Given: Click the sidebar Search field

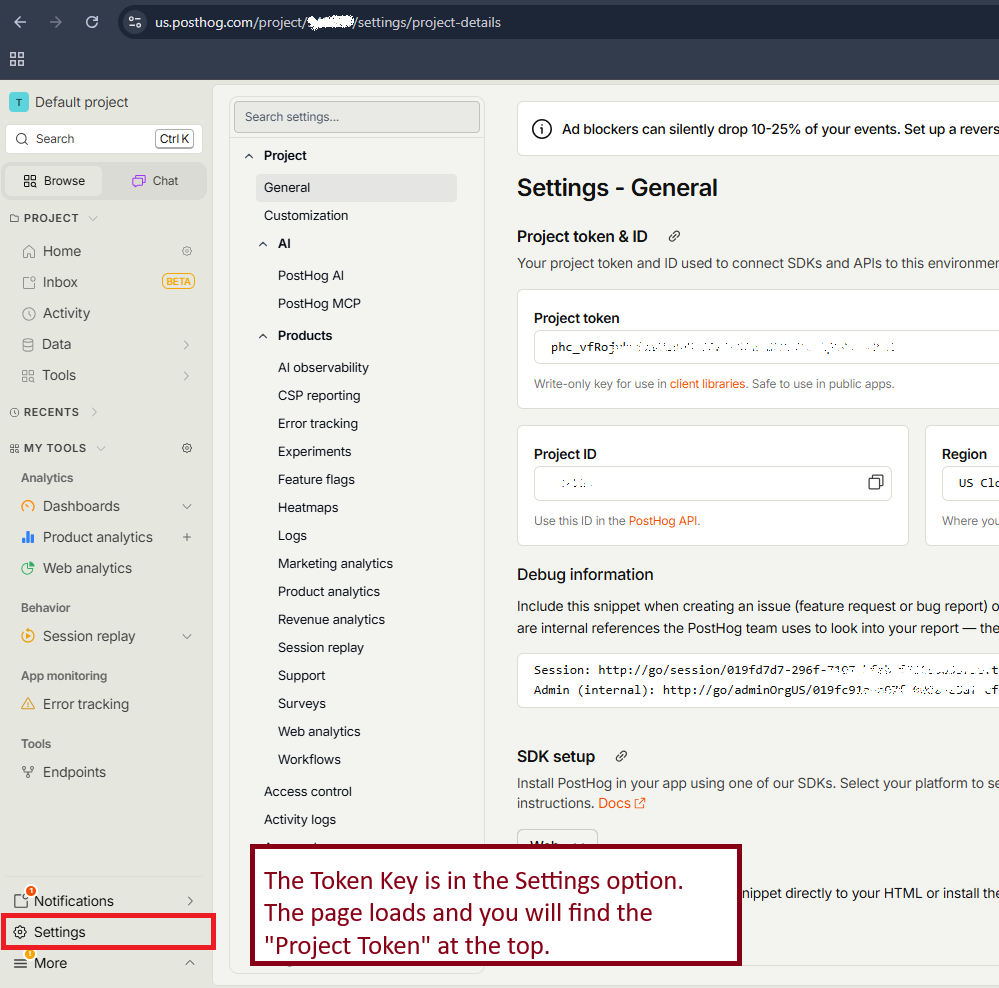Looking at the screenshot, I should point(104,139).
